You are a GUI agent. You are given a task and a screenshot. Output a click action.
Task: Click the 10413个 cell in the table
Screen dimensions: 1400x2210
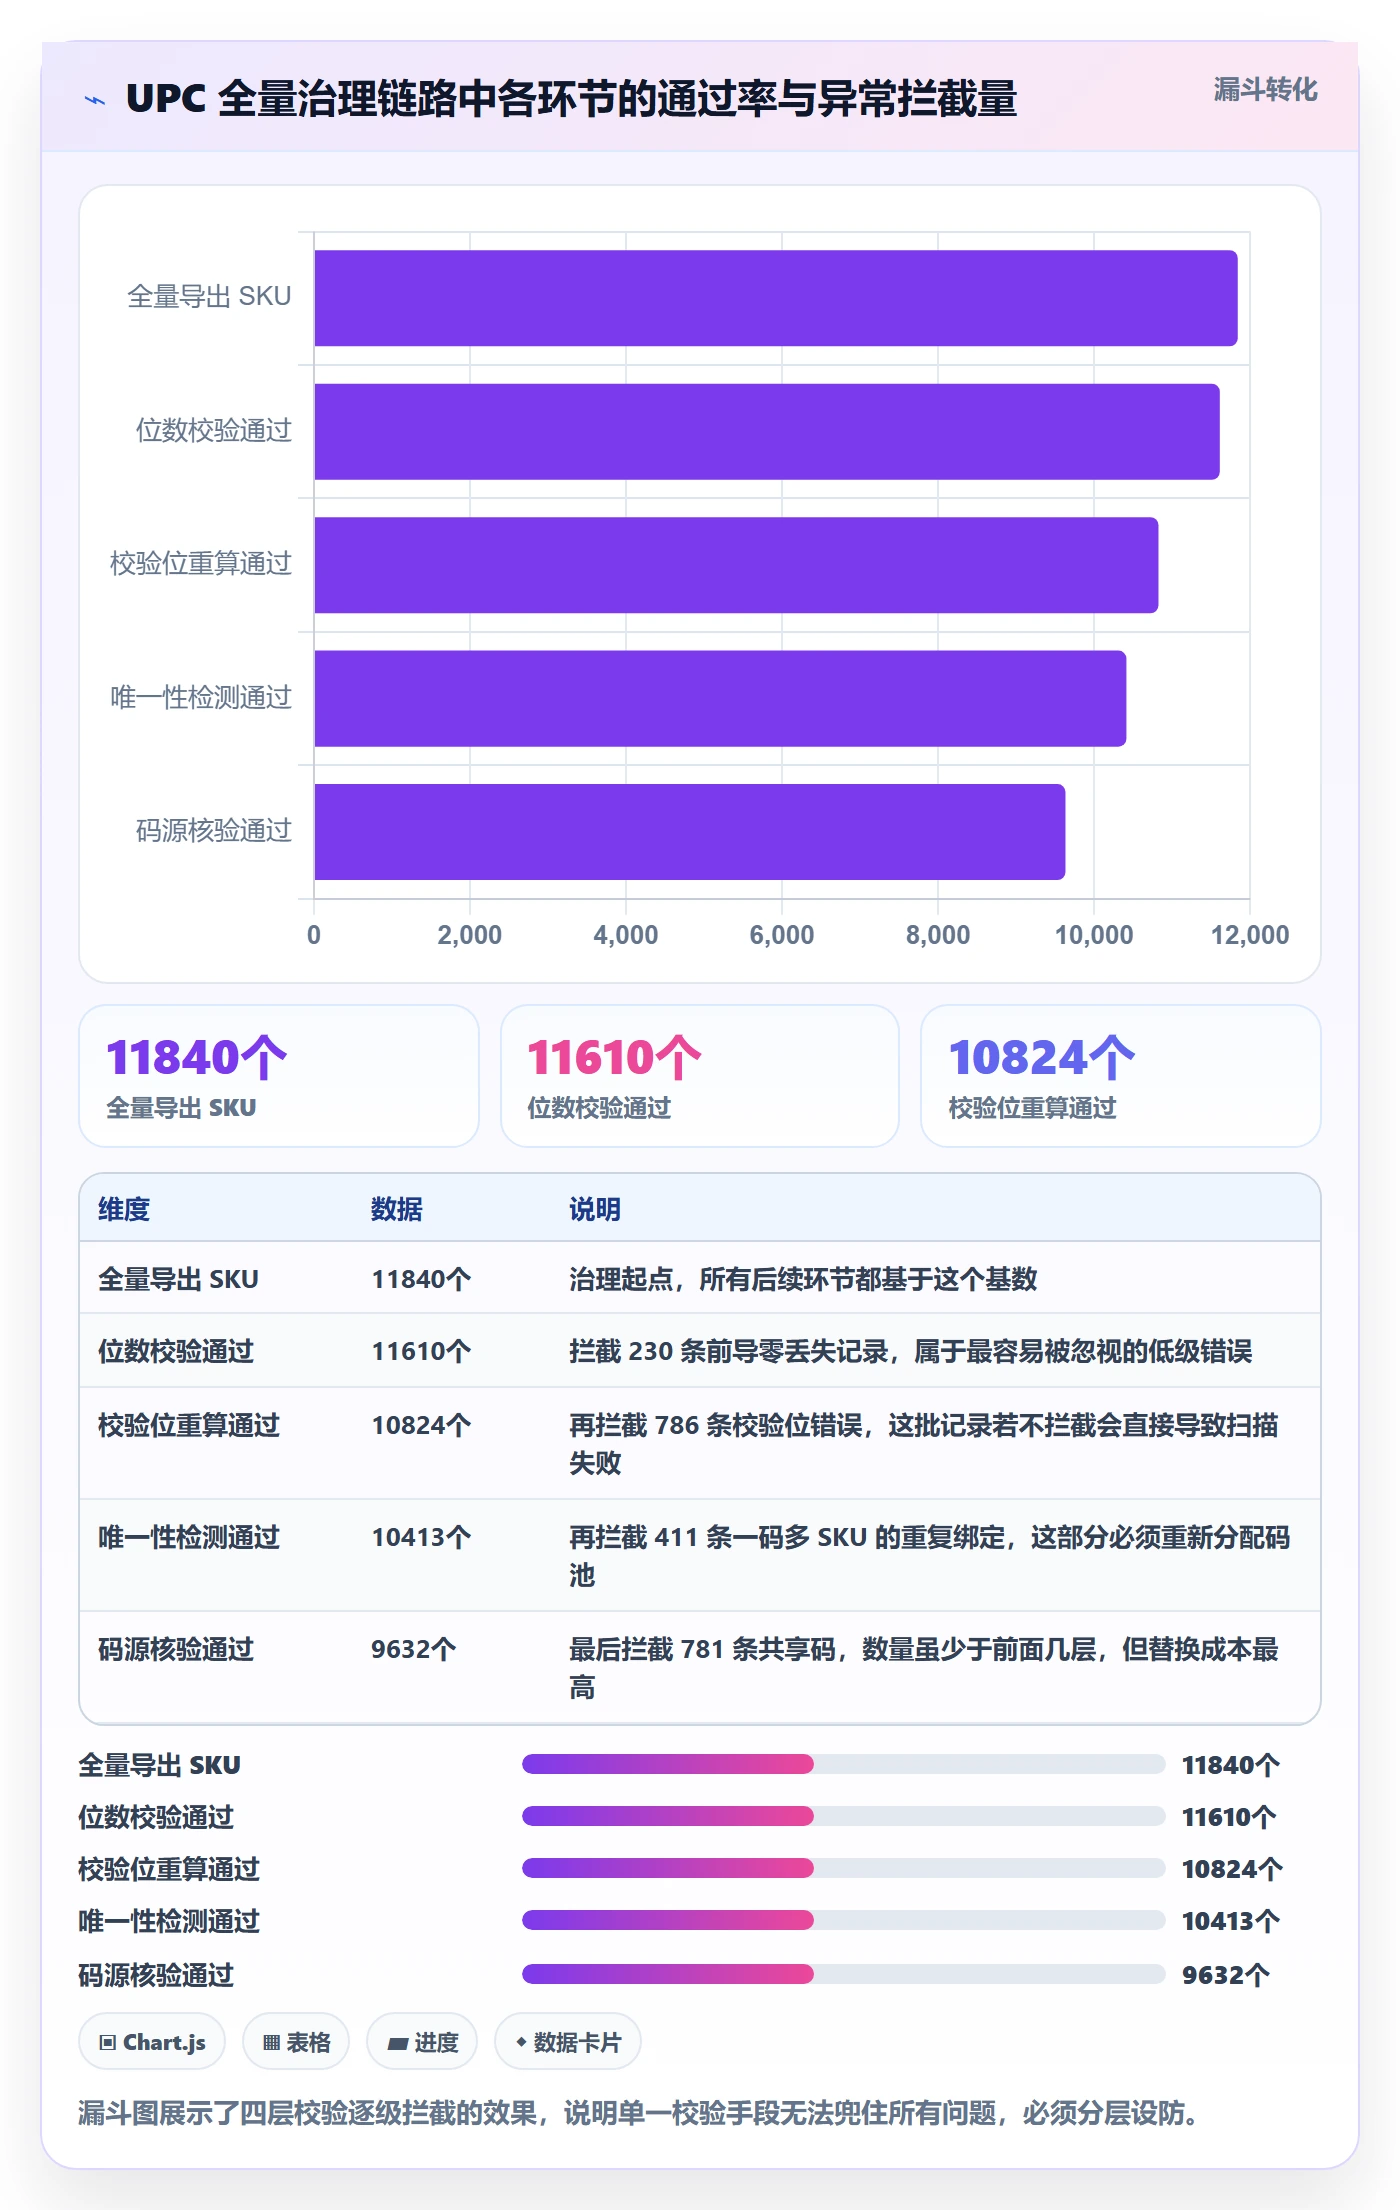(x=421, y=1537)
